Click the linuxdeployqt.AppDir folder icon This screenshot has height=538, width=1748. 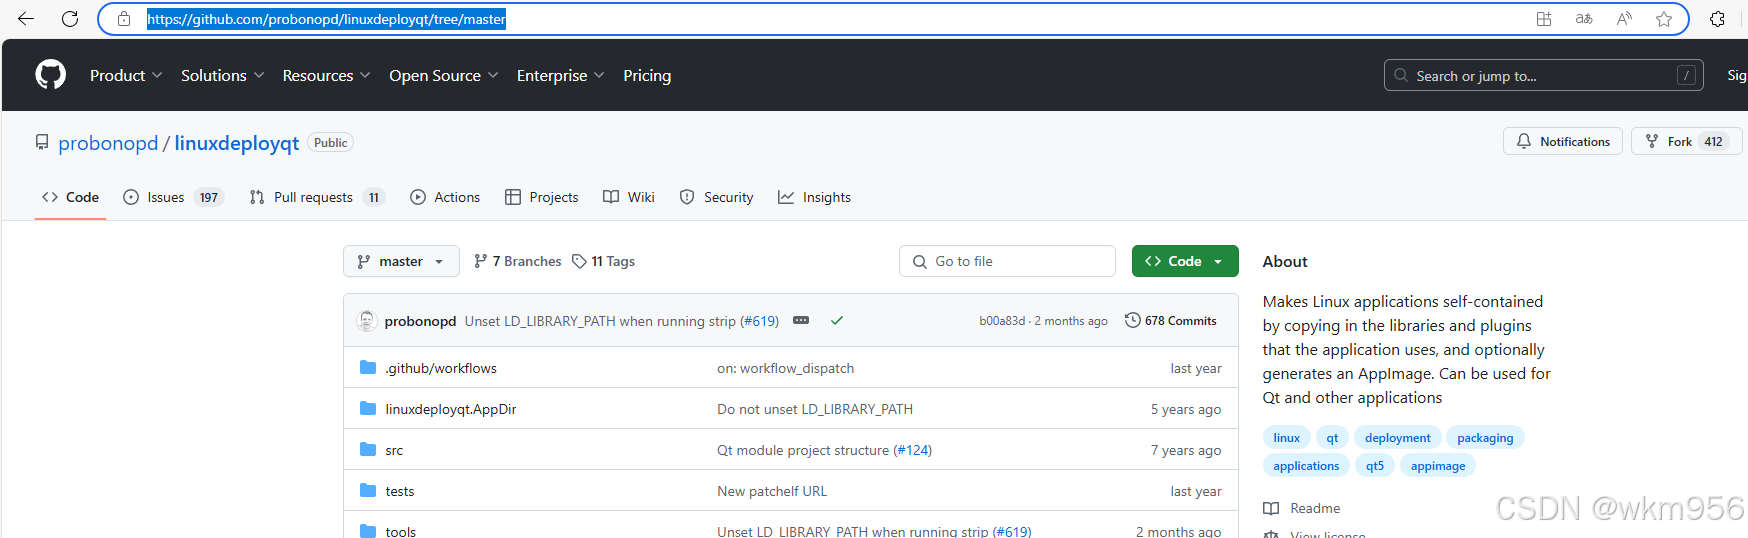[368, 409]
